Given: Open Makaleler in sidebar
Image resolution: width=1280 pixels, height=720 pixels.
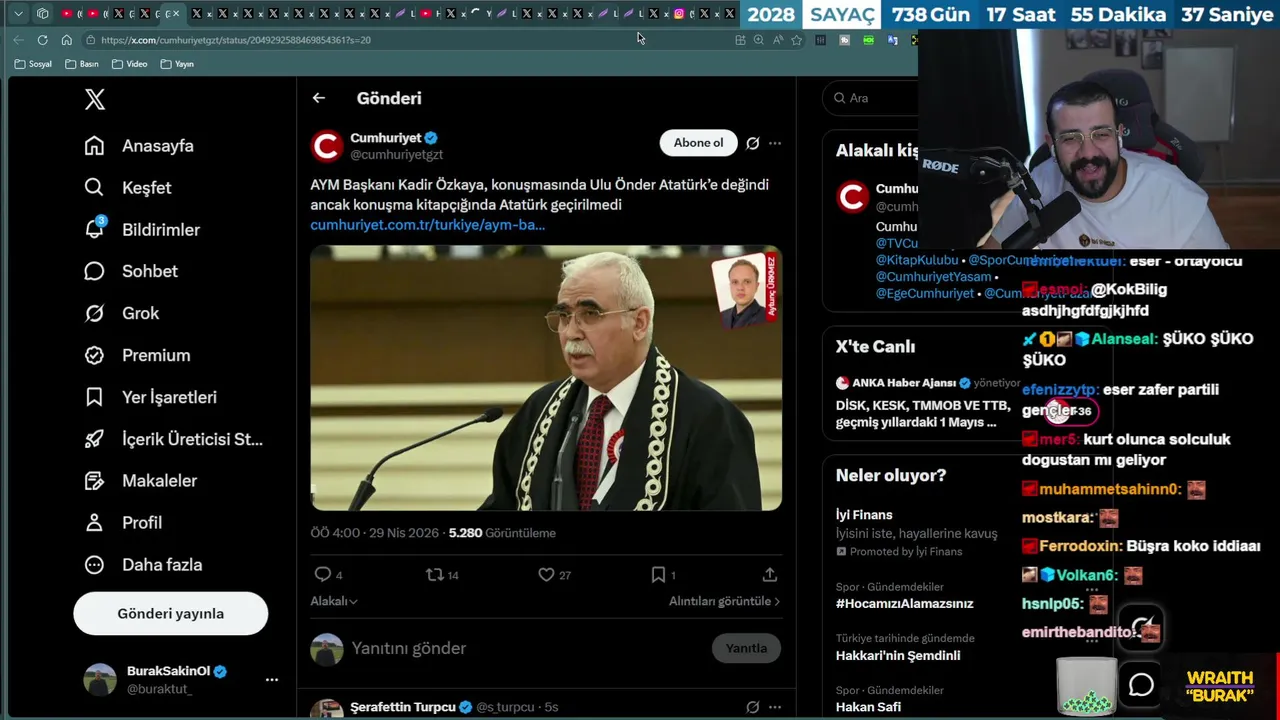Looking at the screenshot, I should pos(141,481).
